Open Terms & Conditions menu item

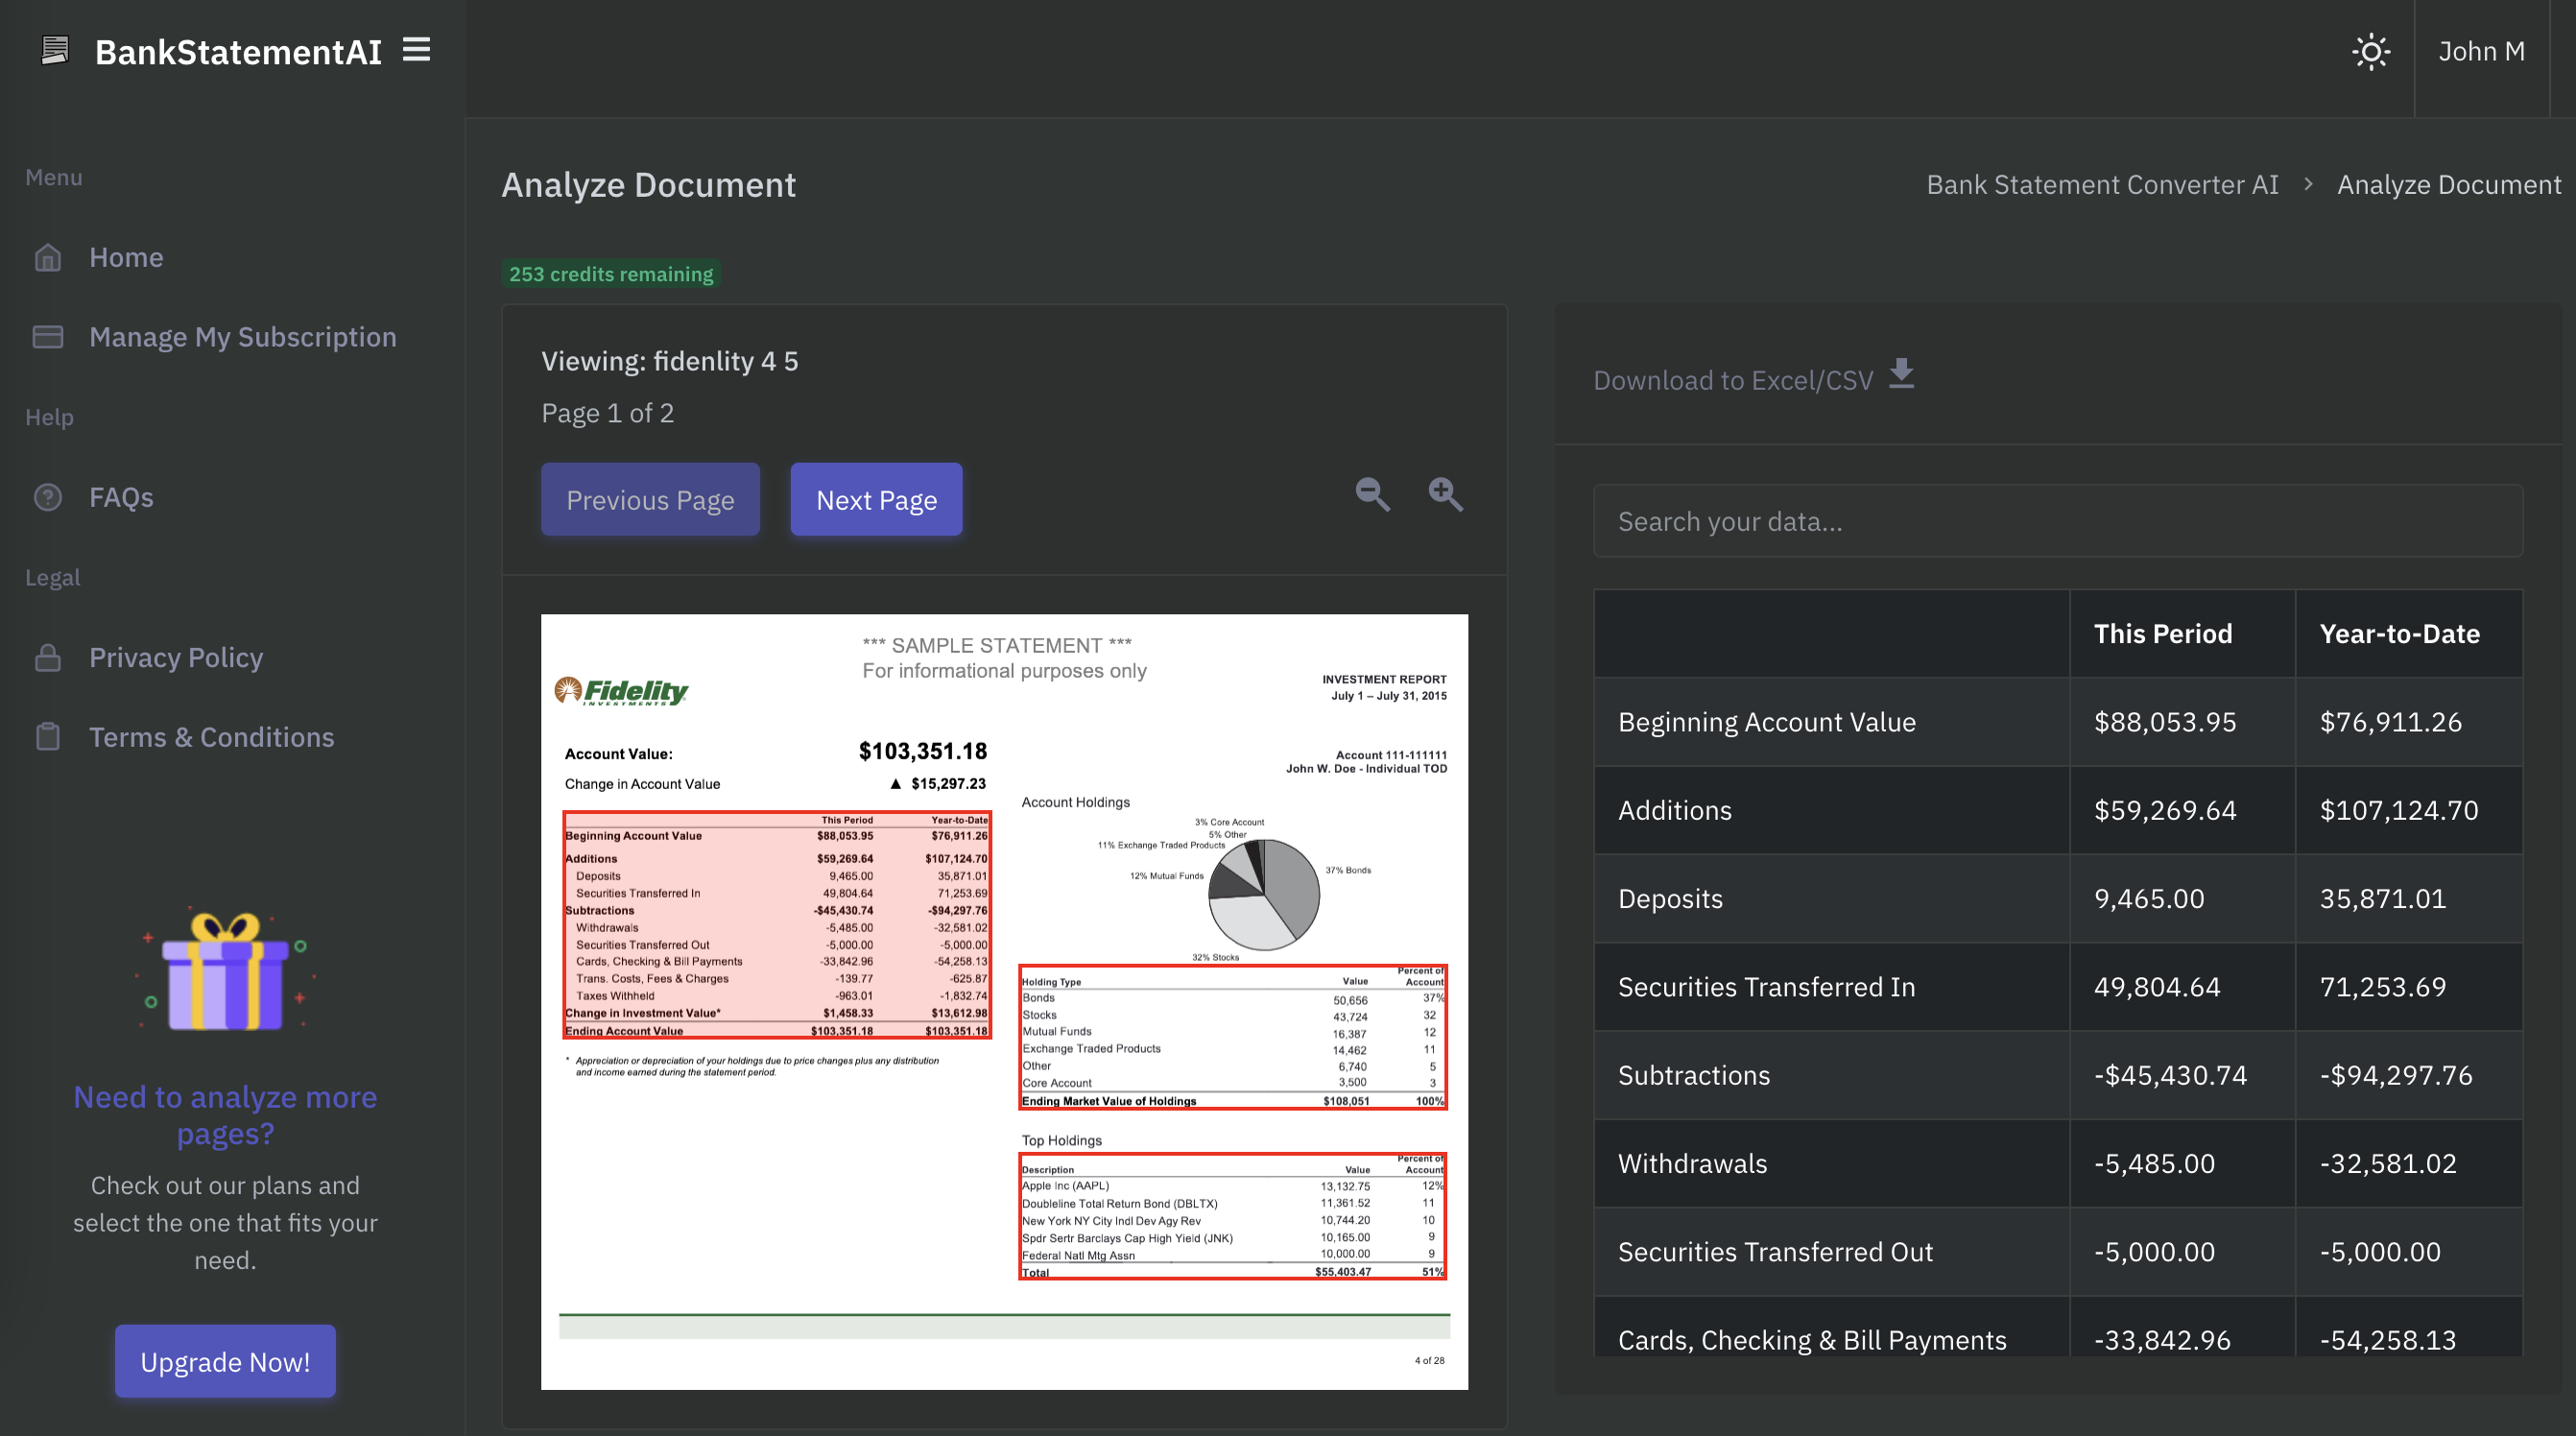211,737
